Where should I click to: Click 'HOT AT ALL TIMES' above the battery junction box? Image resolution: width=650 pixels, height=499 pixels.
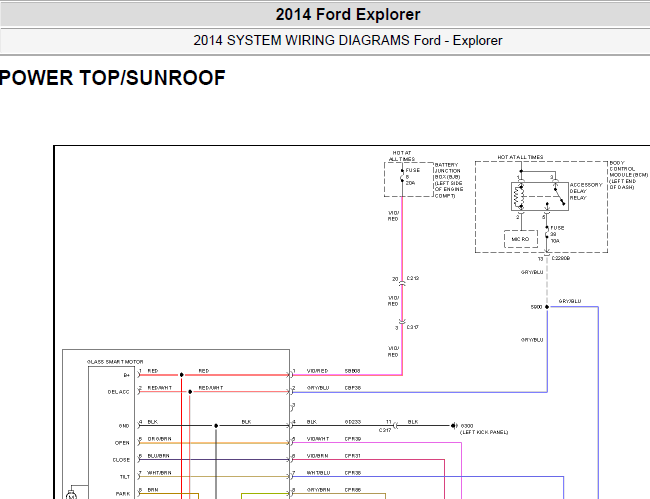coord(402,156)
